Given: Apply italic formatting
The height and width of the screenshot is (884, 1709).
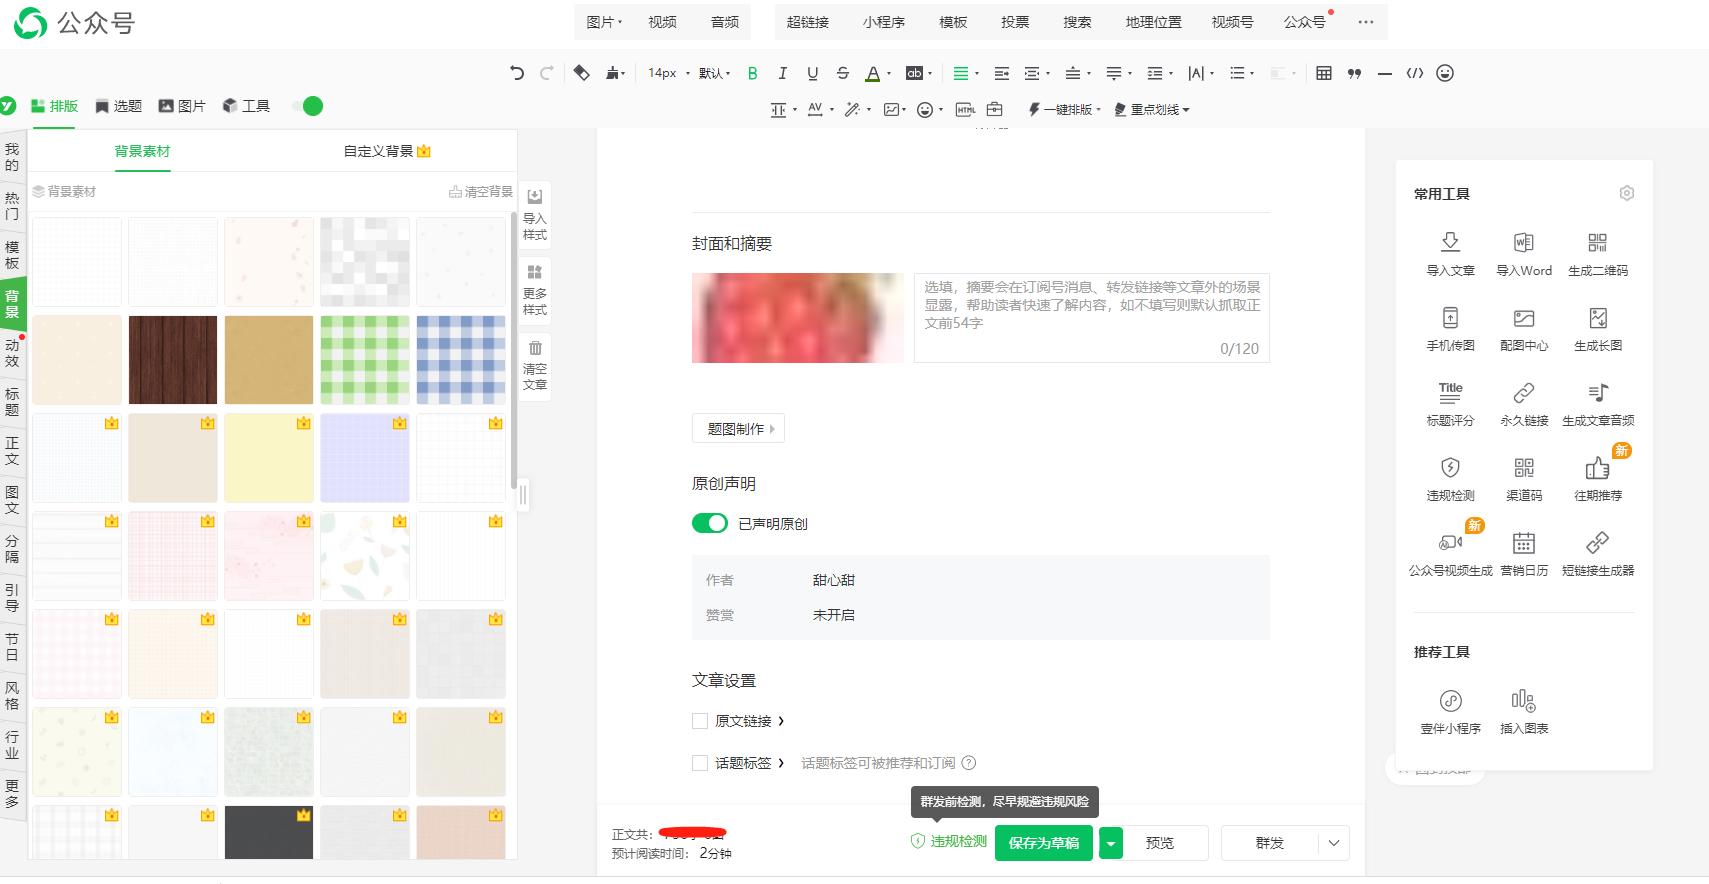Looking at the screenshot, I should [x=782, y=73].
